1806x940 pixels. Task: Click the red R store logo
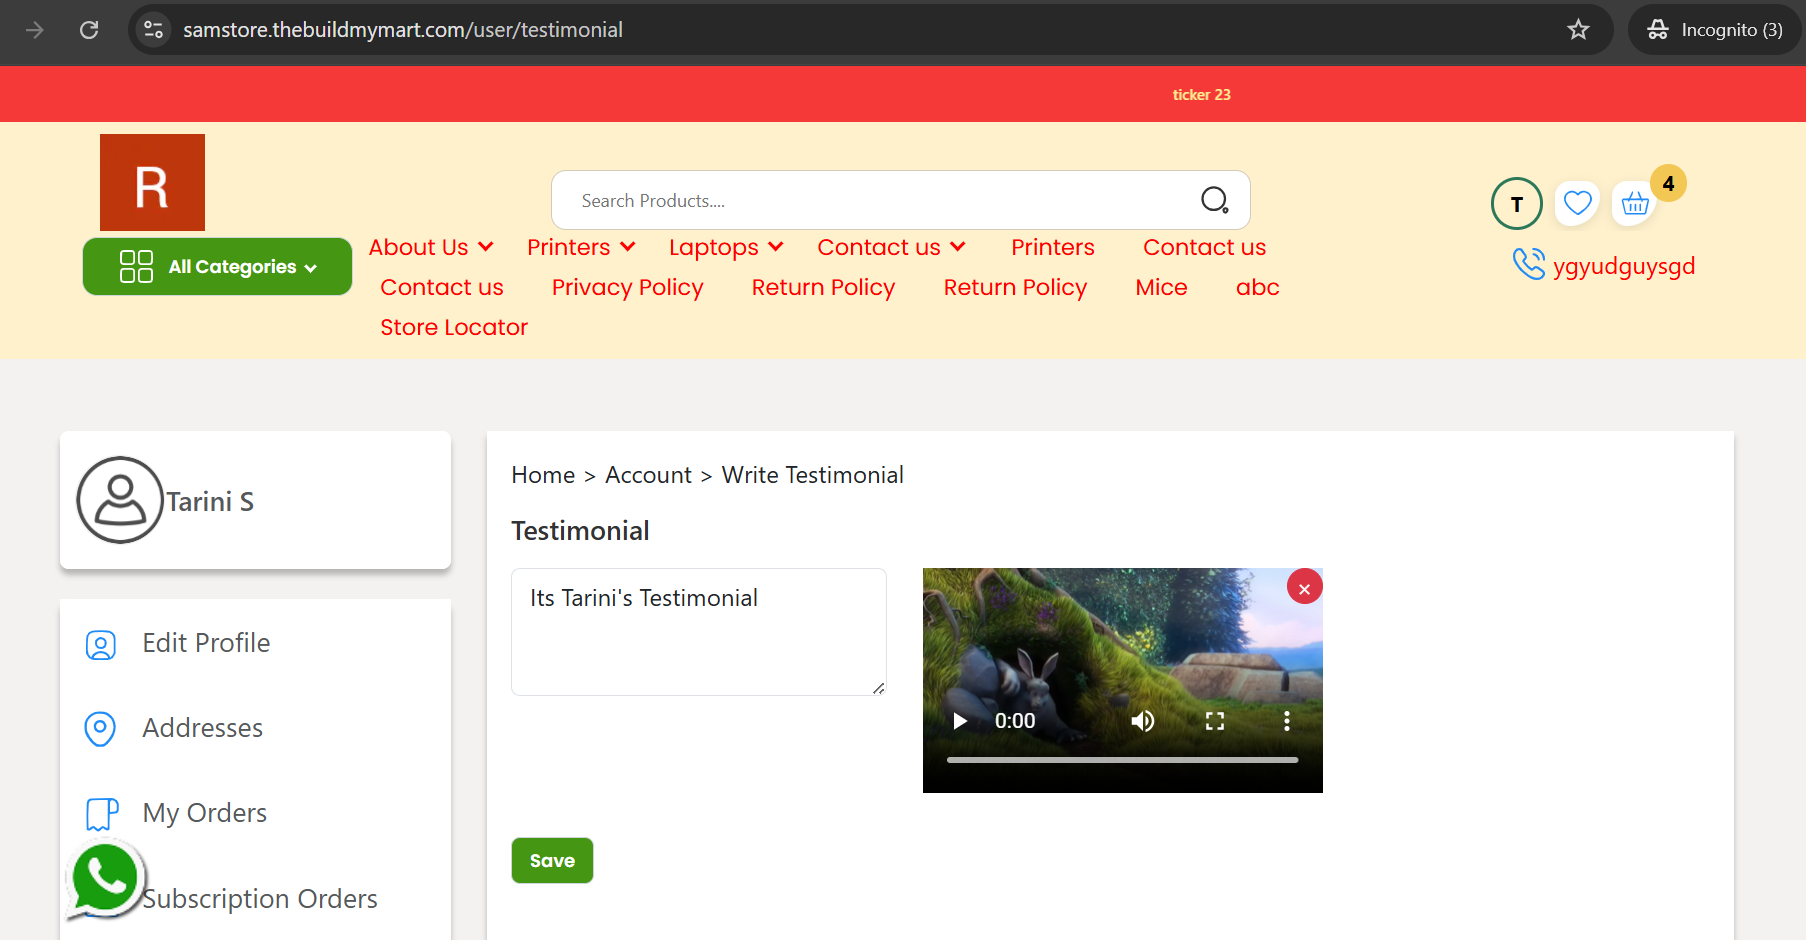(x=152, y=183)
